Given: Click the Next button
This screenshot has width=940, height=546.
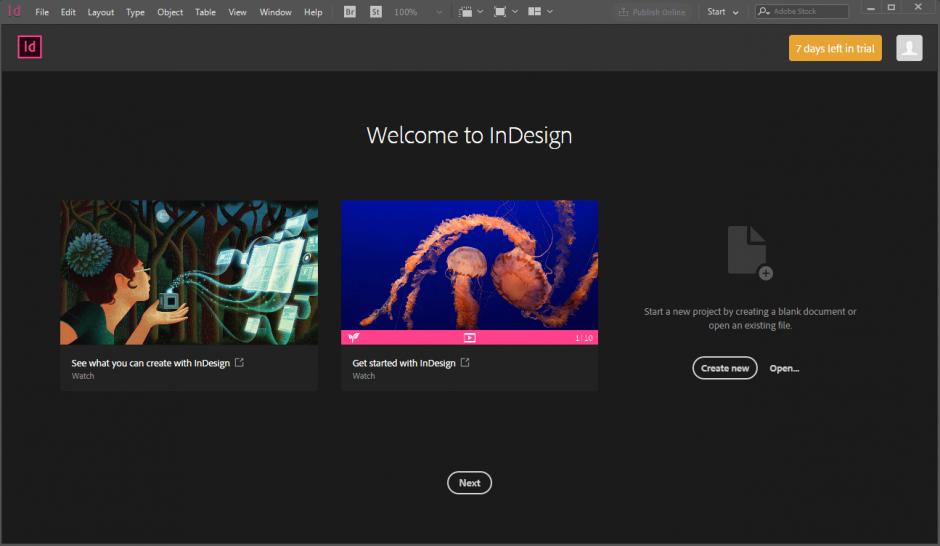Looking at the screenshot, I should pos(469,482).
